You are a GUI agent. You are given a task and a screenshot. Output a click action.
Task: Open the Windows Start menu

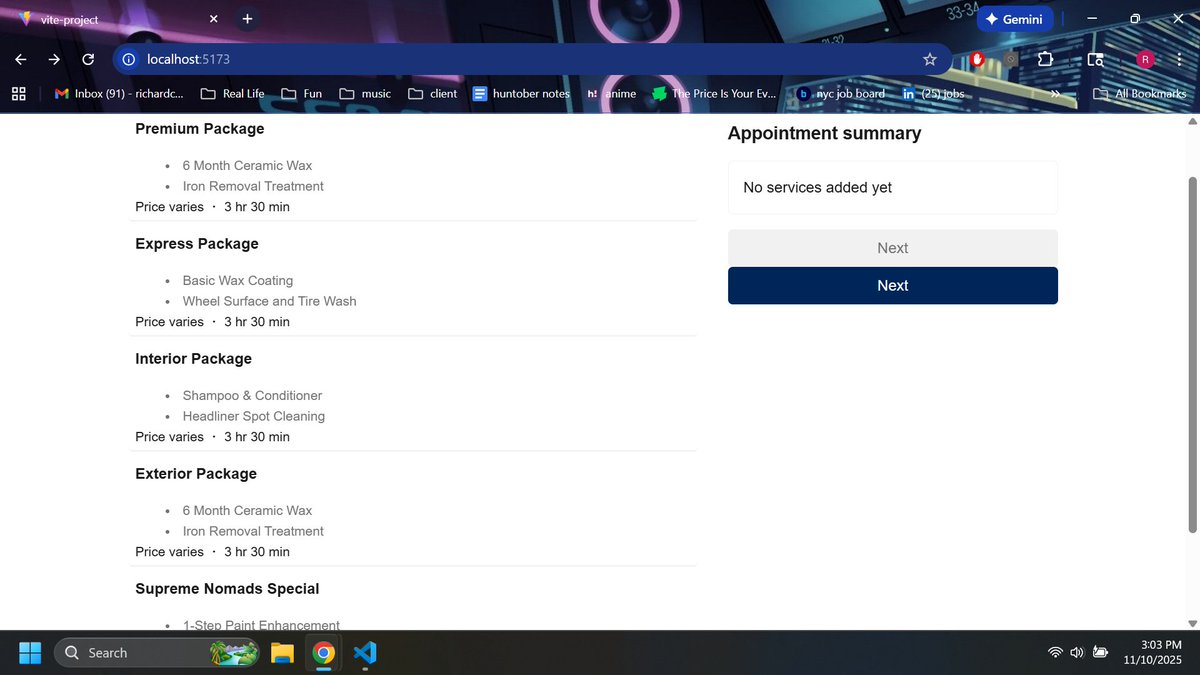(x=29, y=653)
